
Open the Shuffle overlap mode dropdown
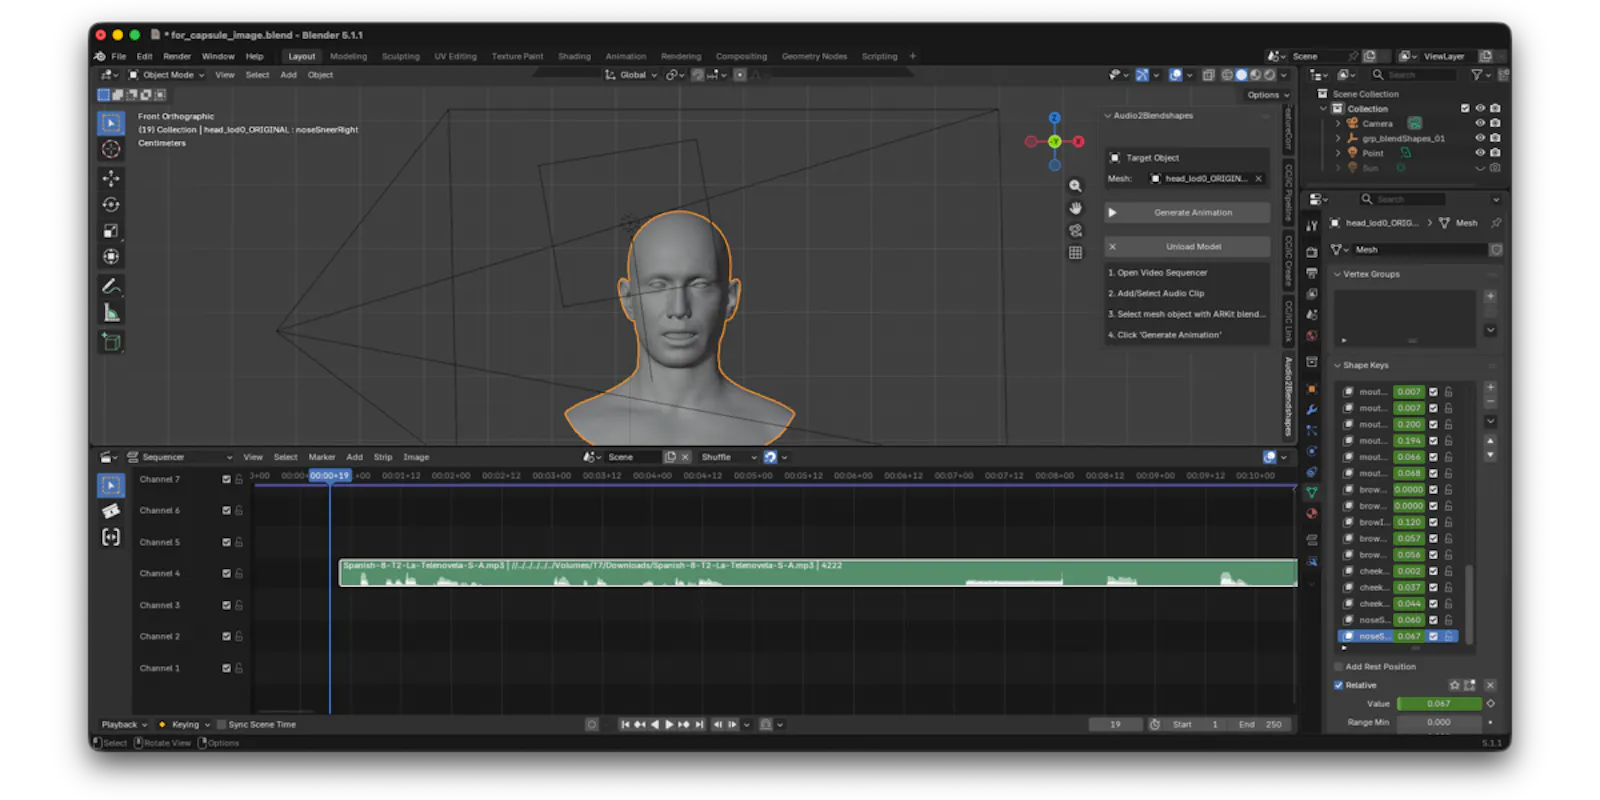(729, 457)
